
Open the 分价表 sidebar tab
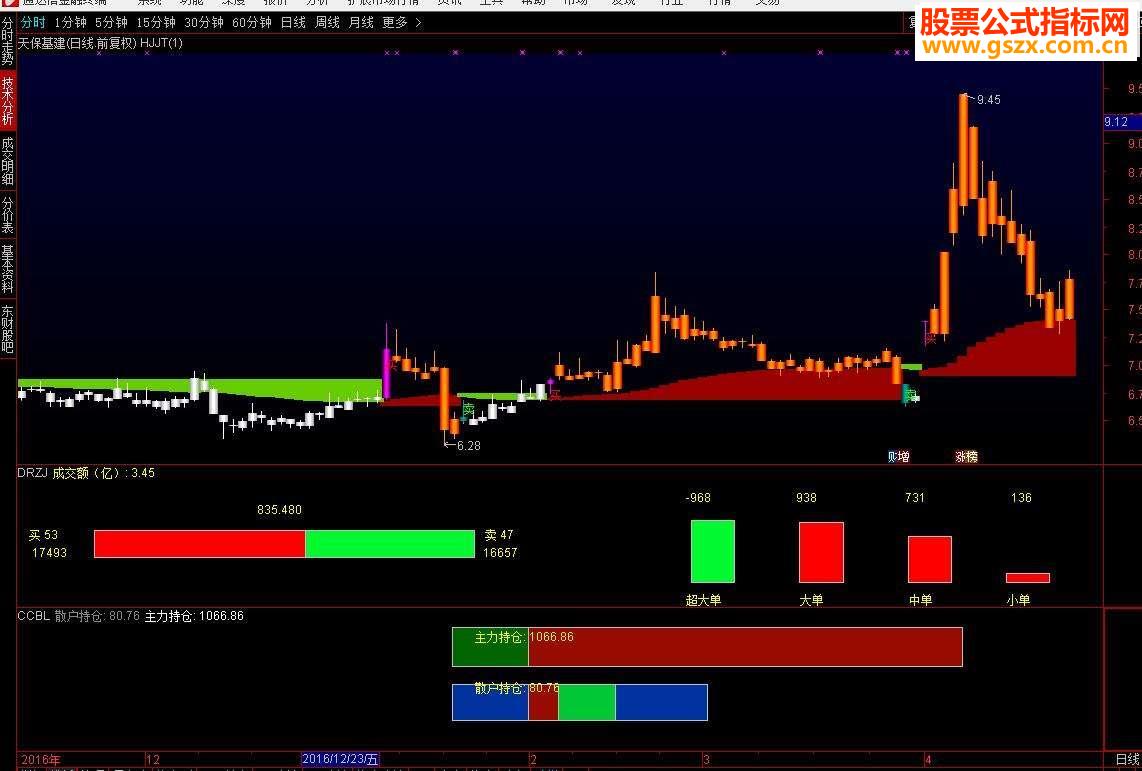[7, 214]
